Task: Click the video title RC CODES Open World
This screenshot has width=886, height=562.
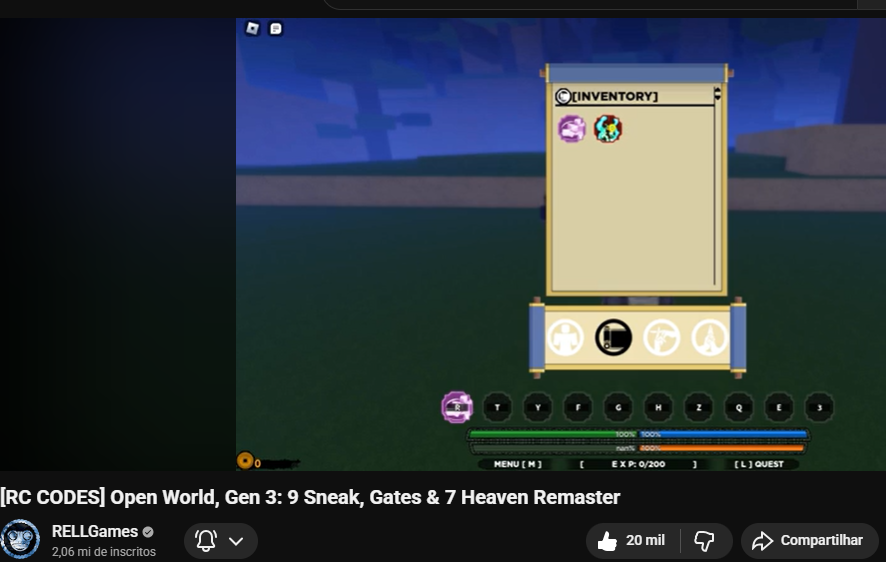Action: click(310, 497)
